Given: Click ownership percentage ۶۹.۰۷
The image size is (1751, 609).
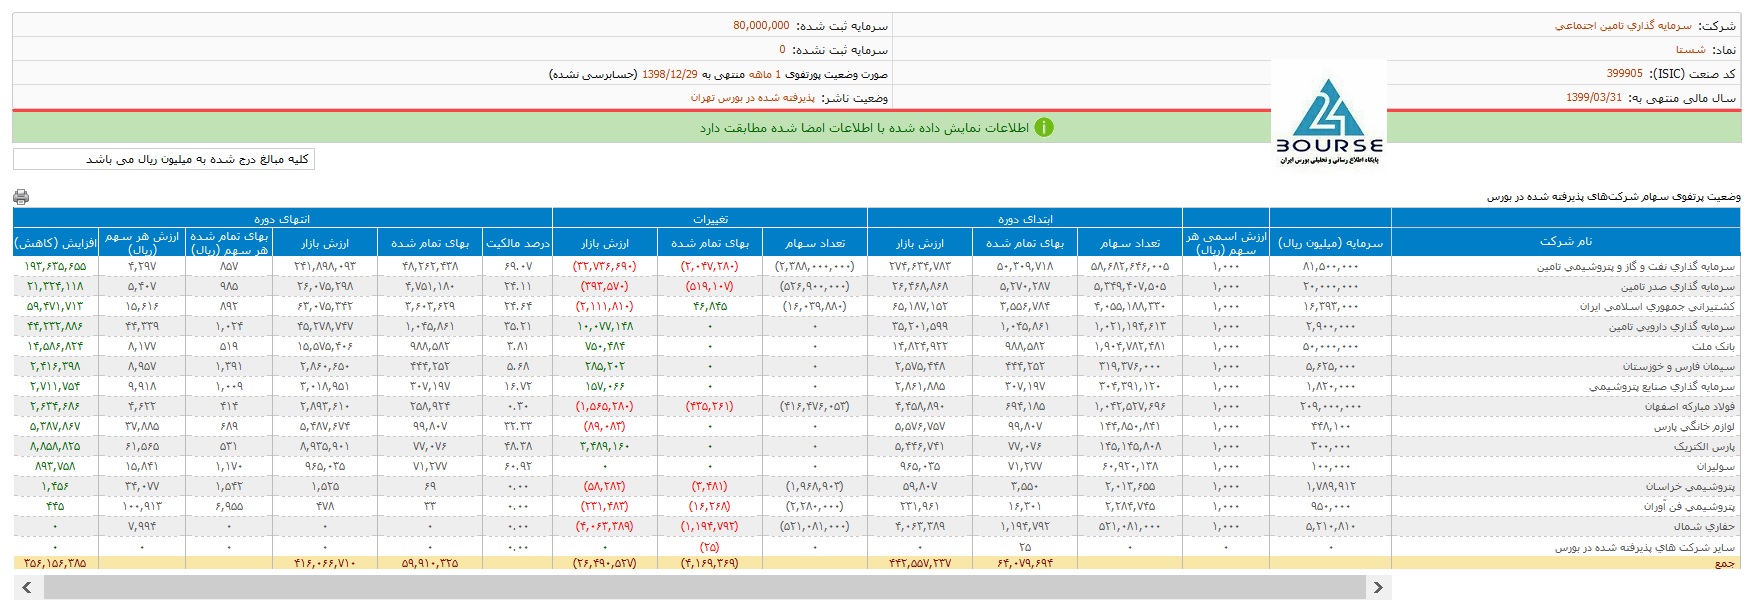Looking at the screenshot, I should [517, 267].
